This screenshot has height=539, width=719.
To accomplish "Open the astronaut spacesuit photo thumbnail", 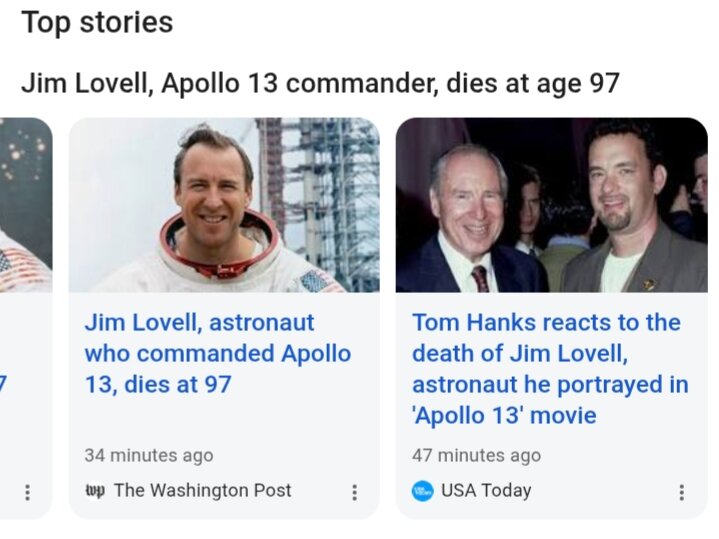I will tap(224, 205).
